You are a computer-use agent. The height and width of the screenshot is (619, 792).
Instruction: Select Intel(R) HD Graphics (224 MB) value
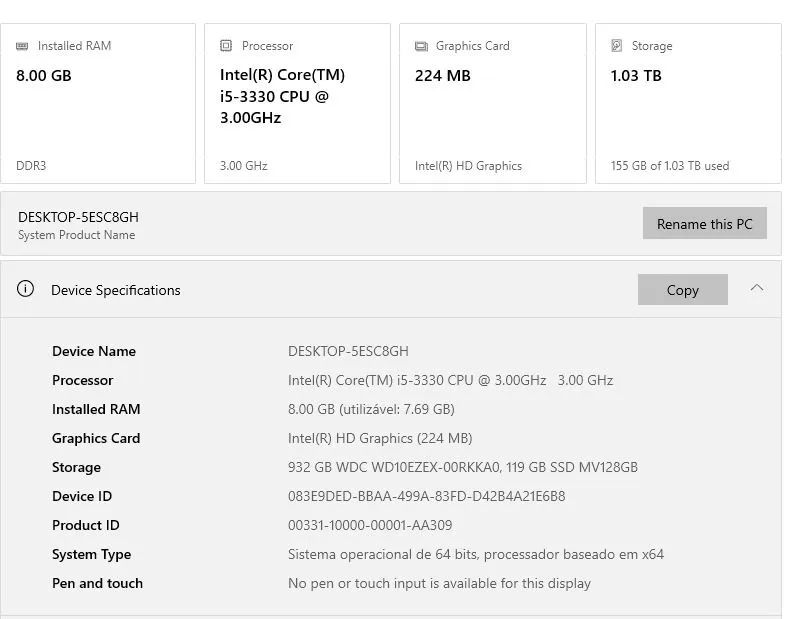(380, 438)
